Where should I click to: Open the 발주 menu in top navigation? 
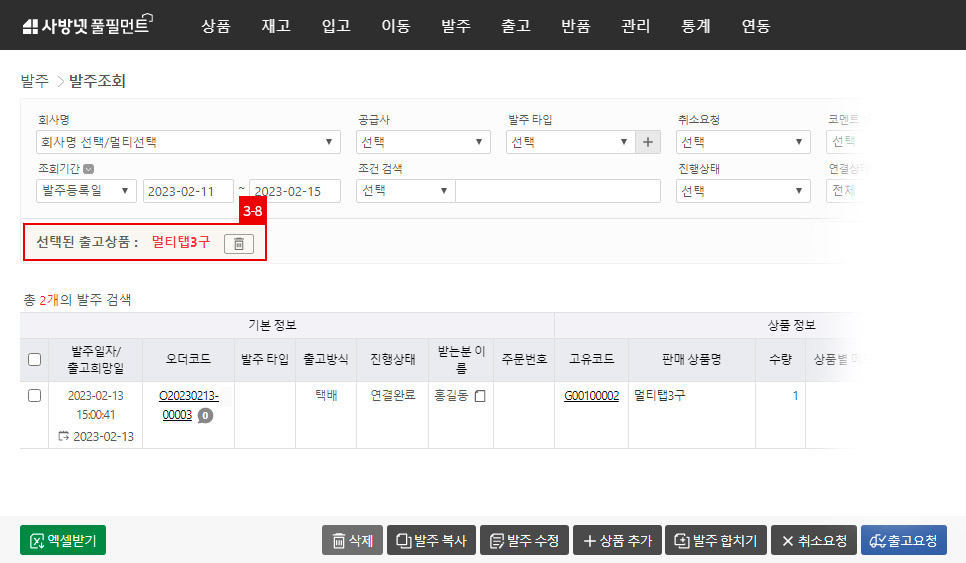(455, 26)
